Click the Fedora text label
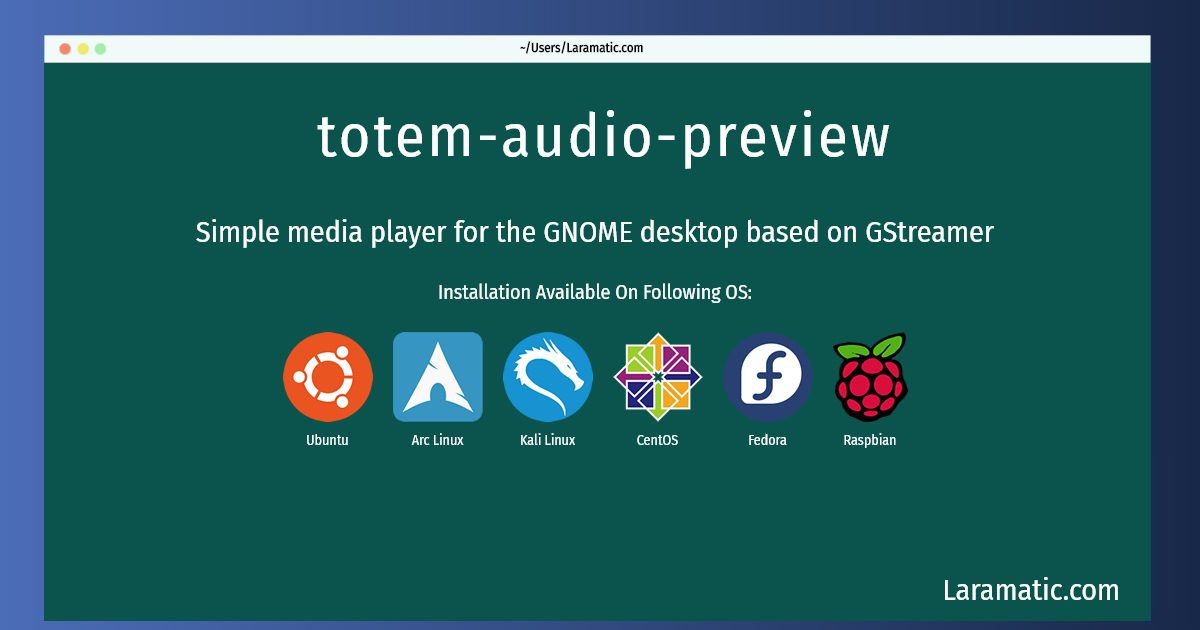 768,440
